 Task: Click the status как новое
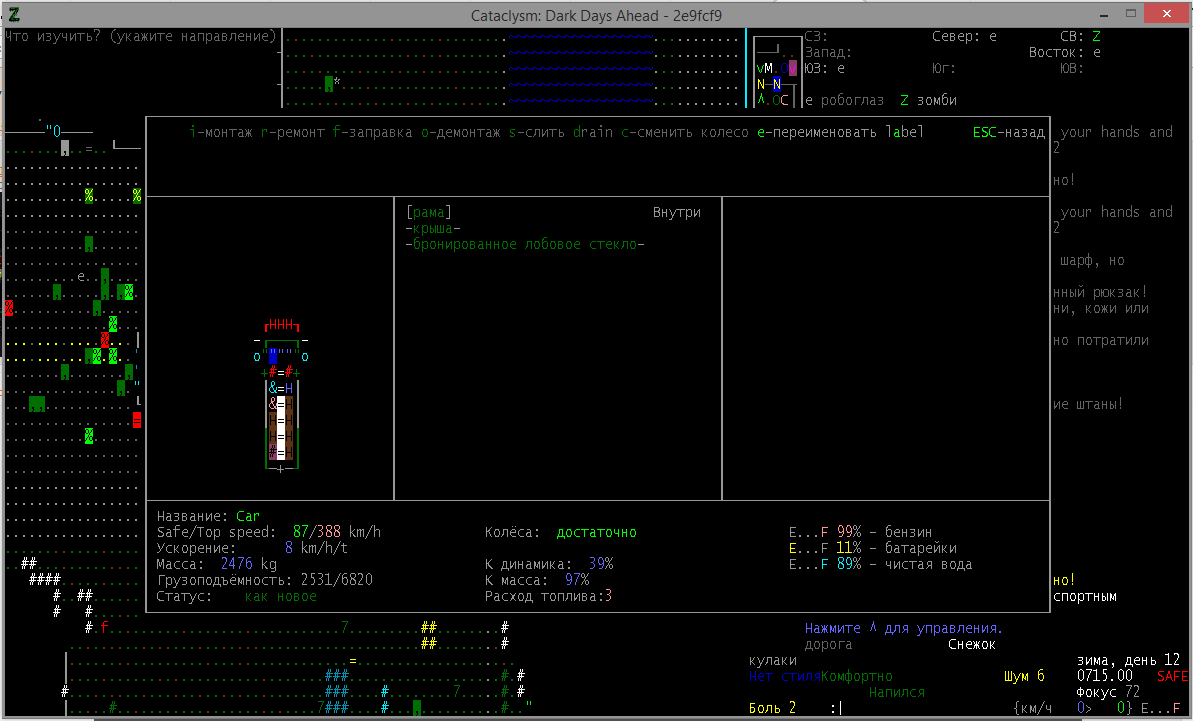(281, 596)
